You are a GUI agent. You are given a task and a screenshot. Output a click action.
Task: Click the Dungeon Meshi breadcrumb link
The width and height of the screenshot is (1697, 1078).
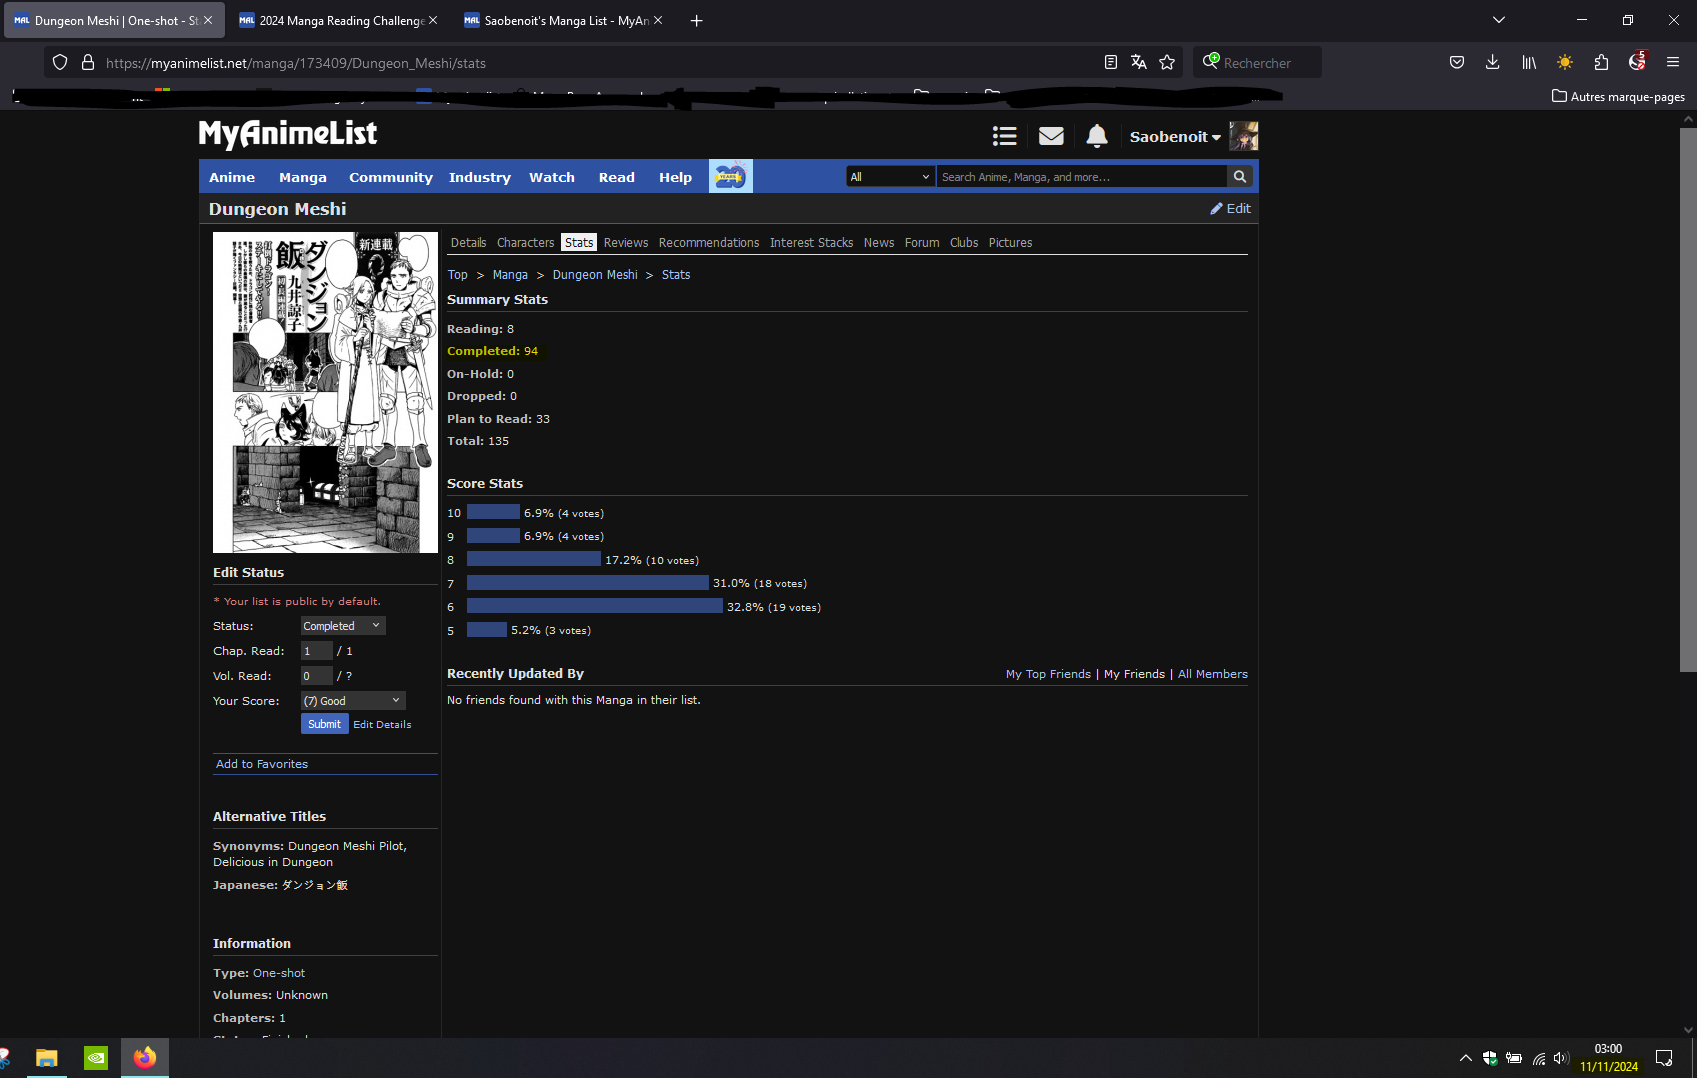595,275
